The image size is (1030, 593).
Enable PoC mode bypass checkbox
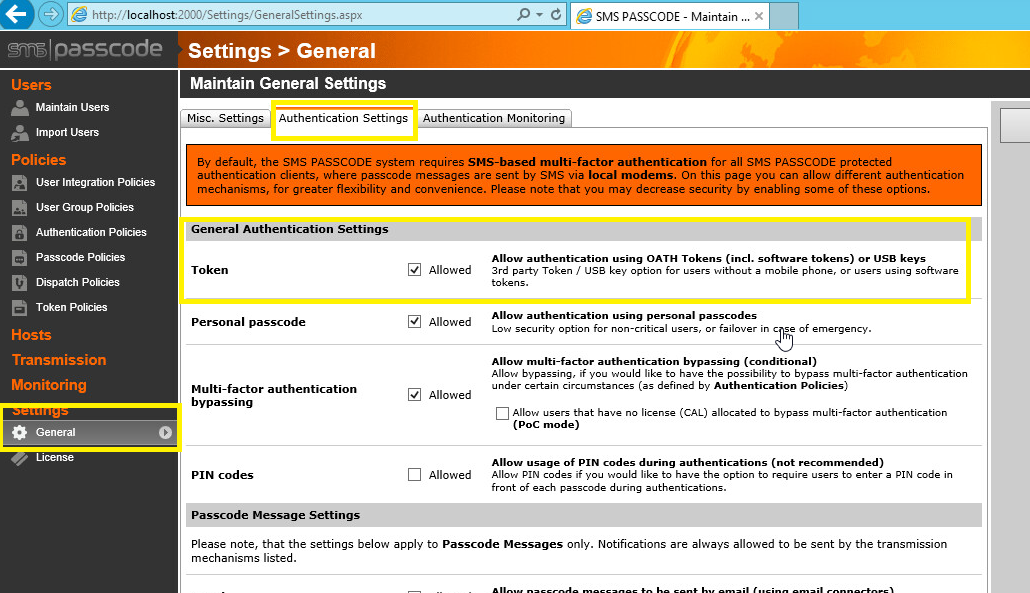click(503, 413)
